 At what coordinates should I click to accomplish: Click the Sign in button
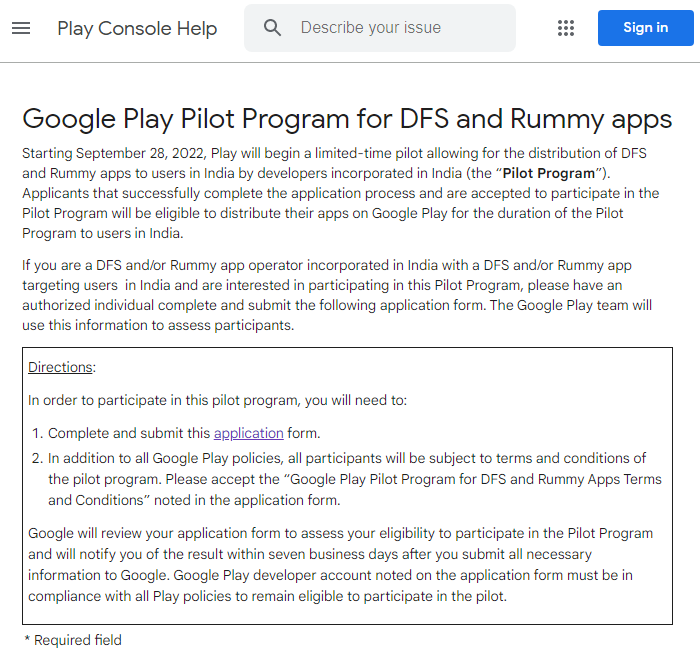point(646,28)
